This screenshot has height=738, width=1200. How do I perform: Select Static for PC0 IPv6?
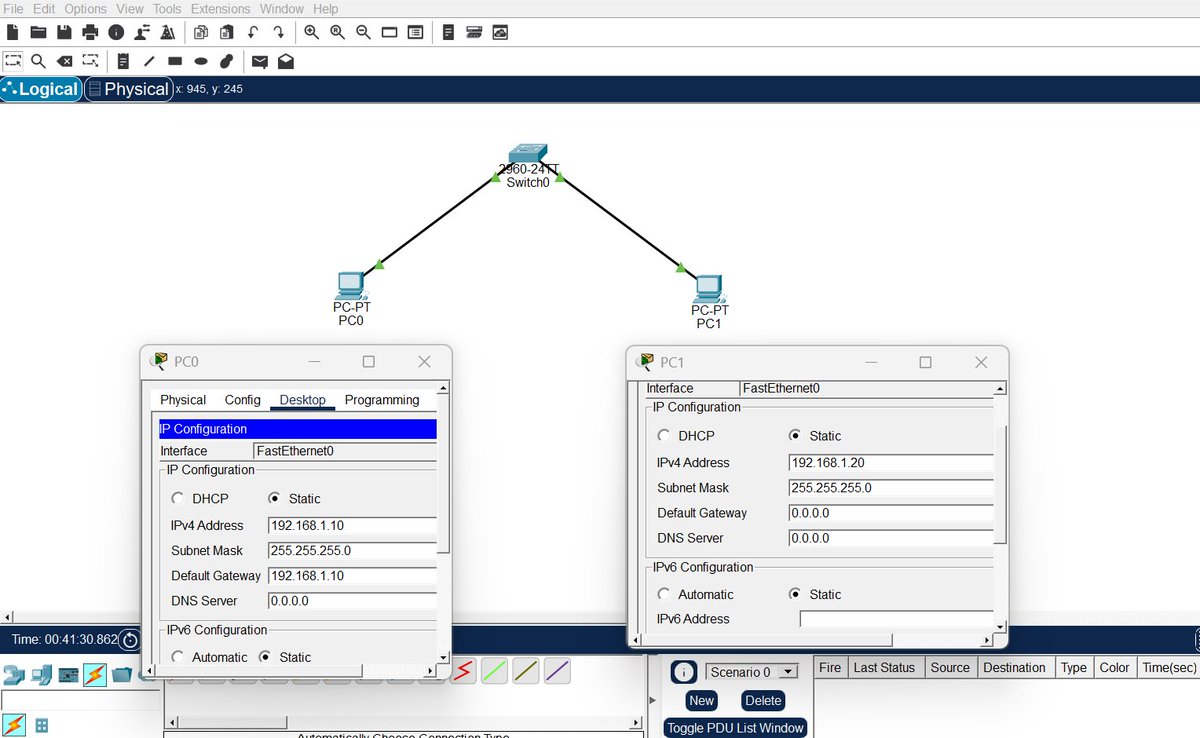[x=265, y=657]
